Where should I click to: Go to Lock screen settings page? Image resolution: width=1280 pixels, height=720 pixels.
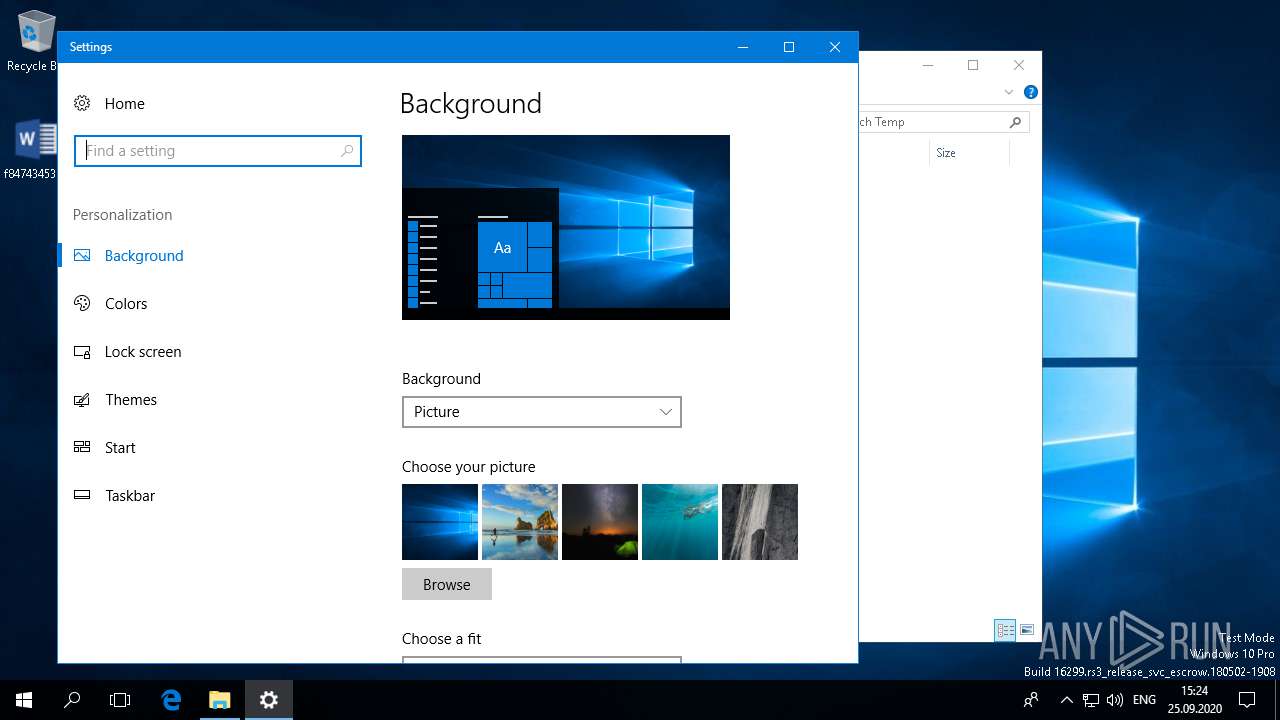click(143, 351)
